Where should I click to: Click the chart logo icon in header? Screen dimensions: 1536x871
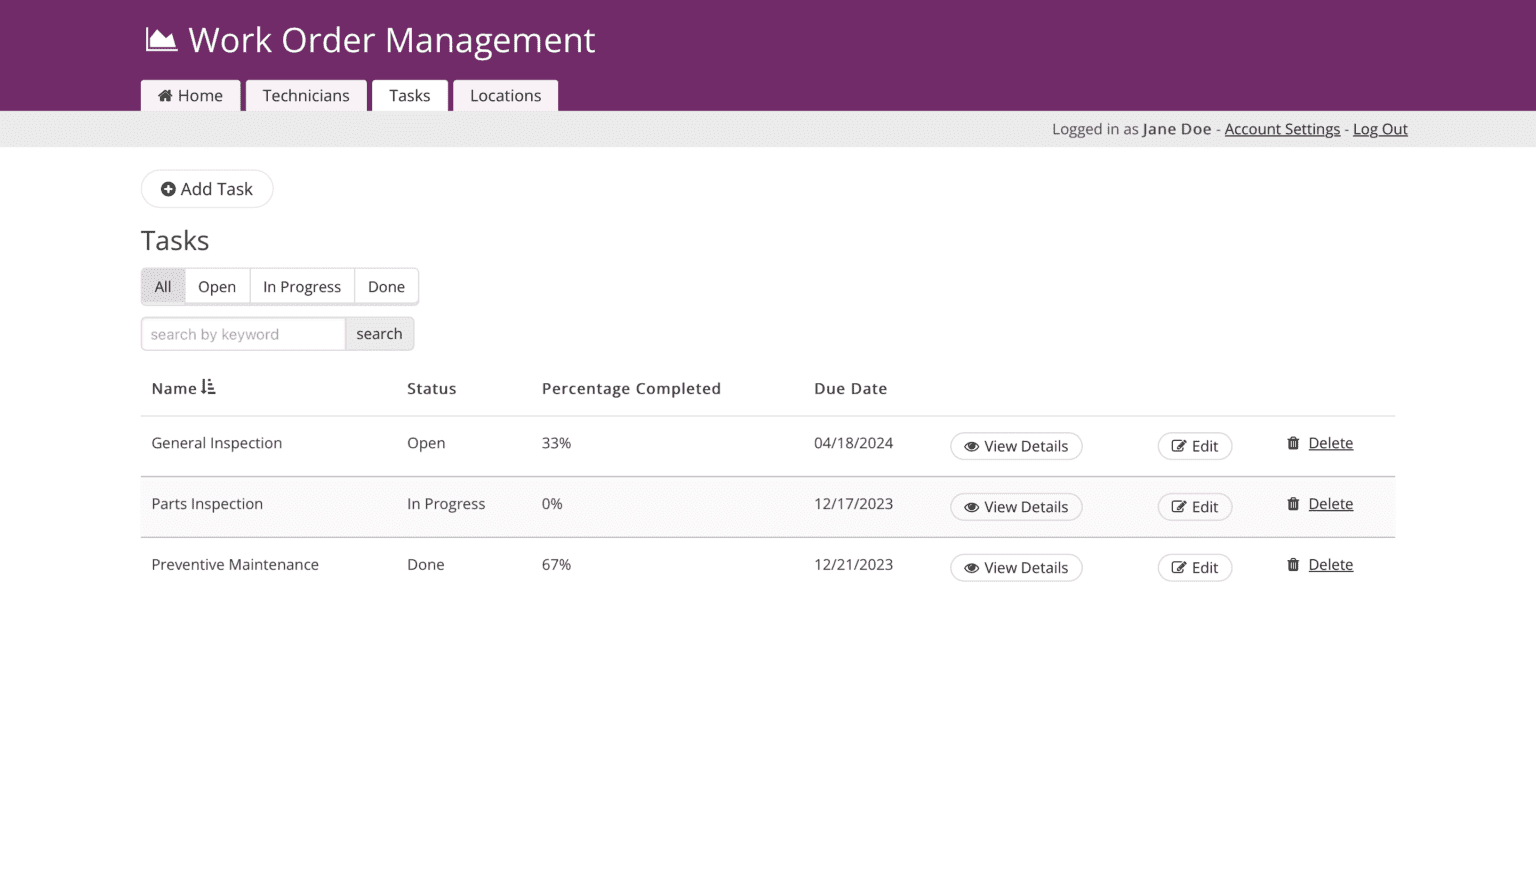point(161,40)
